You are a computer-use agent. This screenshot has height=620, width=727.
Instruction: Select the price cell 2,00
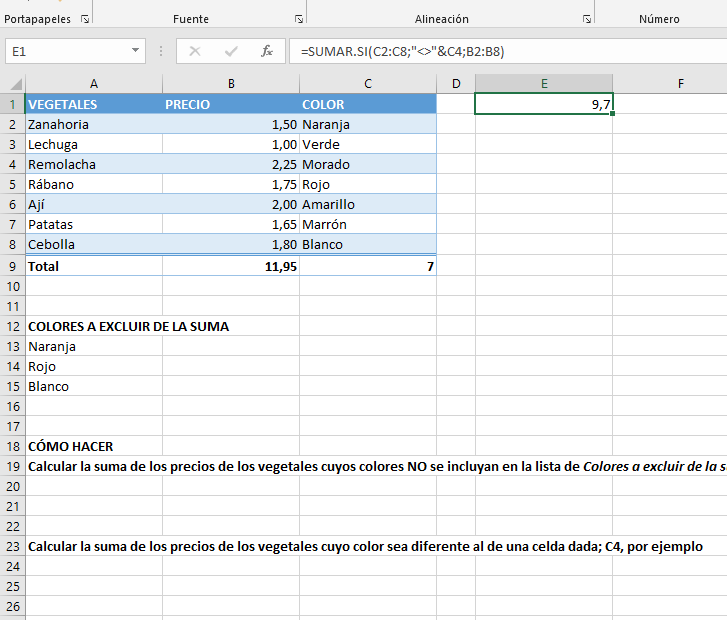(x=231, y=204)
